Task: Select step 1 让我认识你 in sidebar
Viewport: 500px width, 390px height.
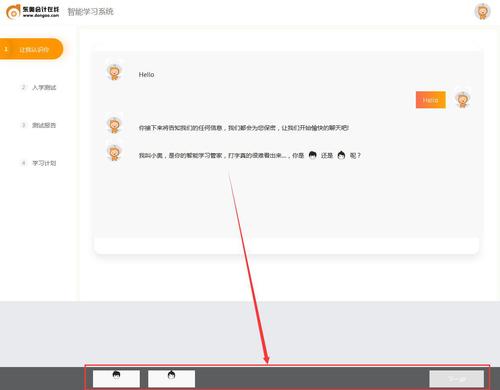Action: tap(31, 49)
